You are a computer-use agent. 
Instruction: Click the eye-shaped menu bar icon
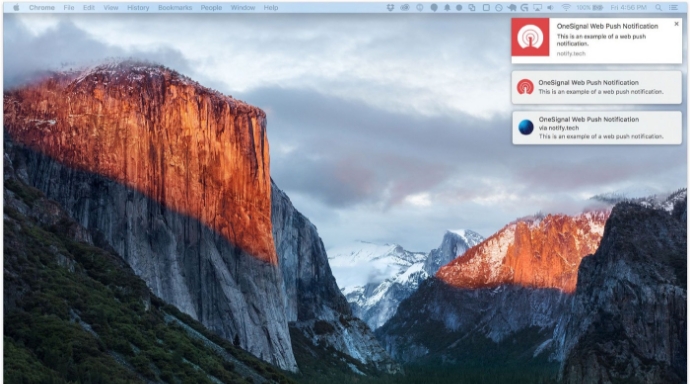(405, 7)
